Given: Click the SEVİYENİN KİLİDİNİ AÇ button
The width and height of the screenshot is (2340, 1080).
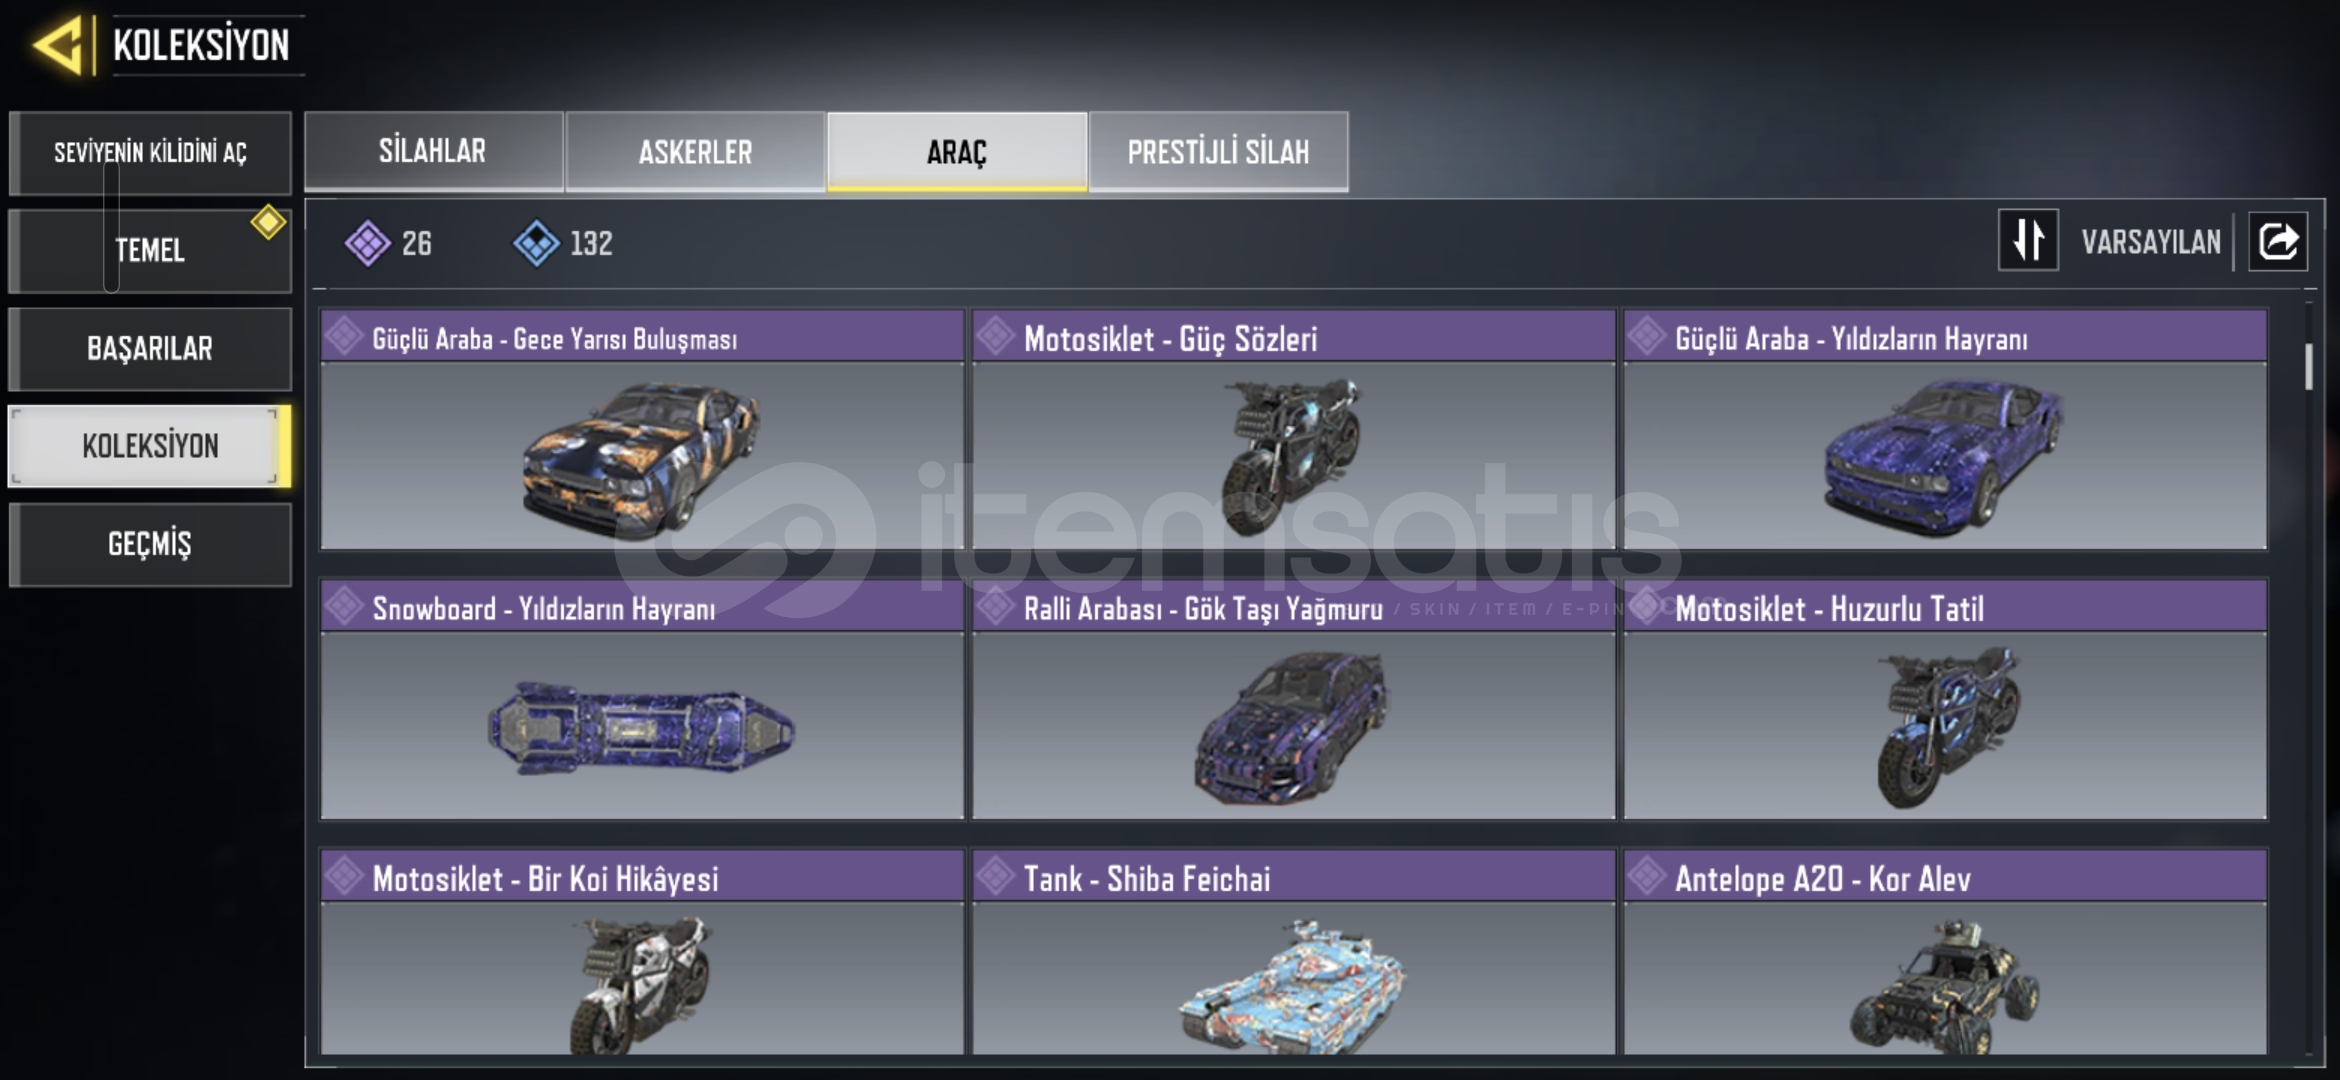Looking at the screenshot, I should click(150, 152).
